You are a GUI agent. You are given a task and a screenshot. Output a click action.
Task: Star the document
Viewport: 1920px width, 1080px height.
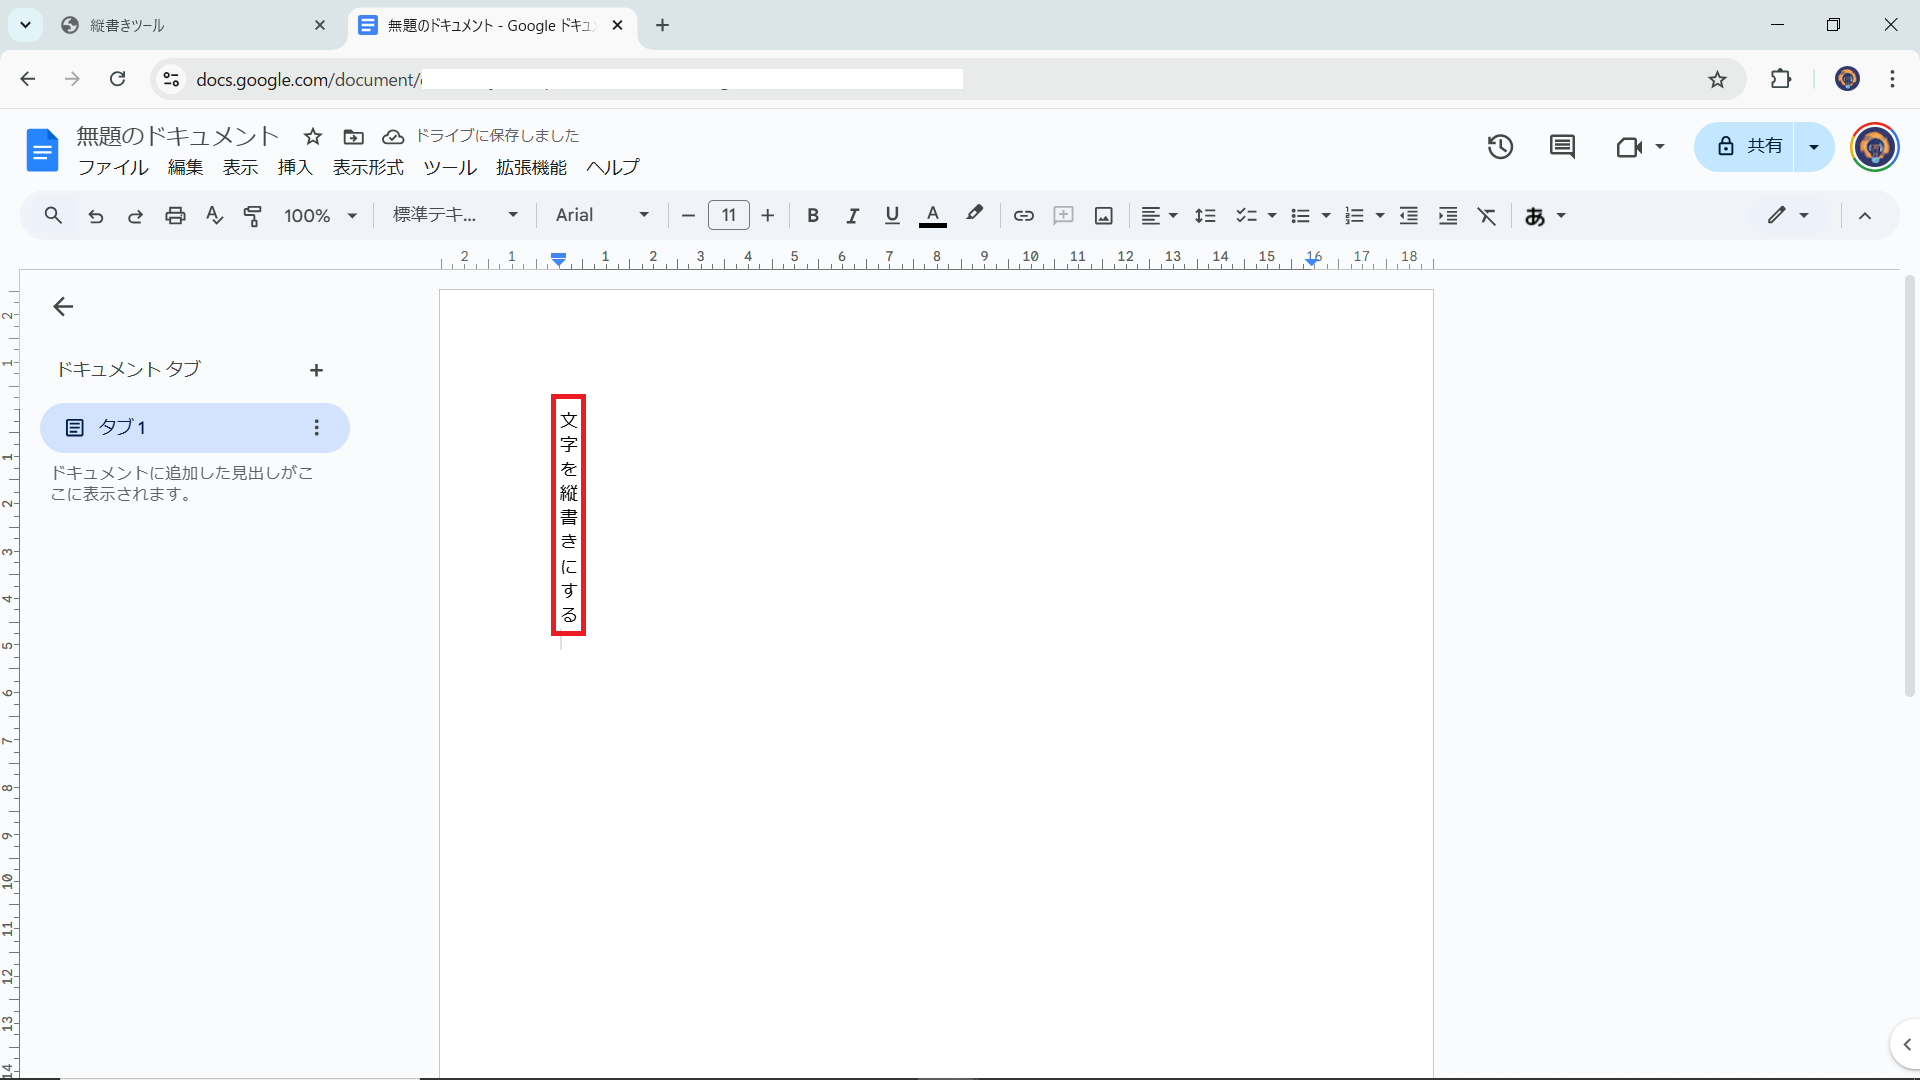pos(313,136)
